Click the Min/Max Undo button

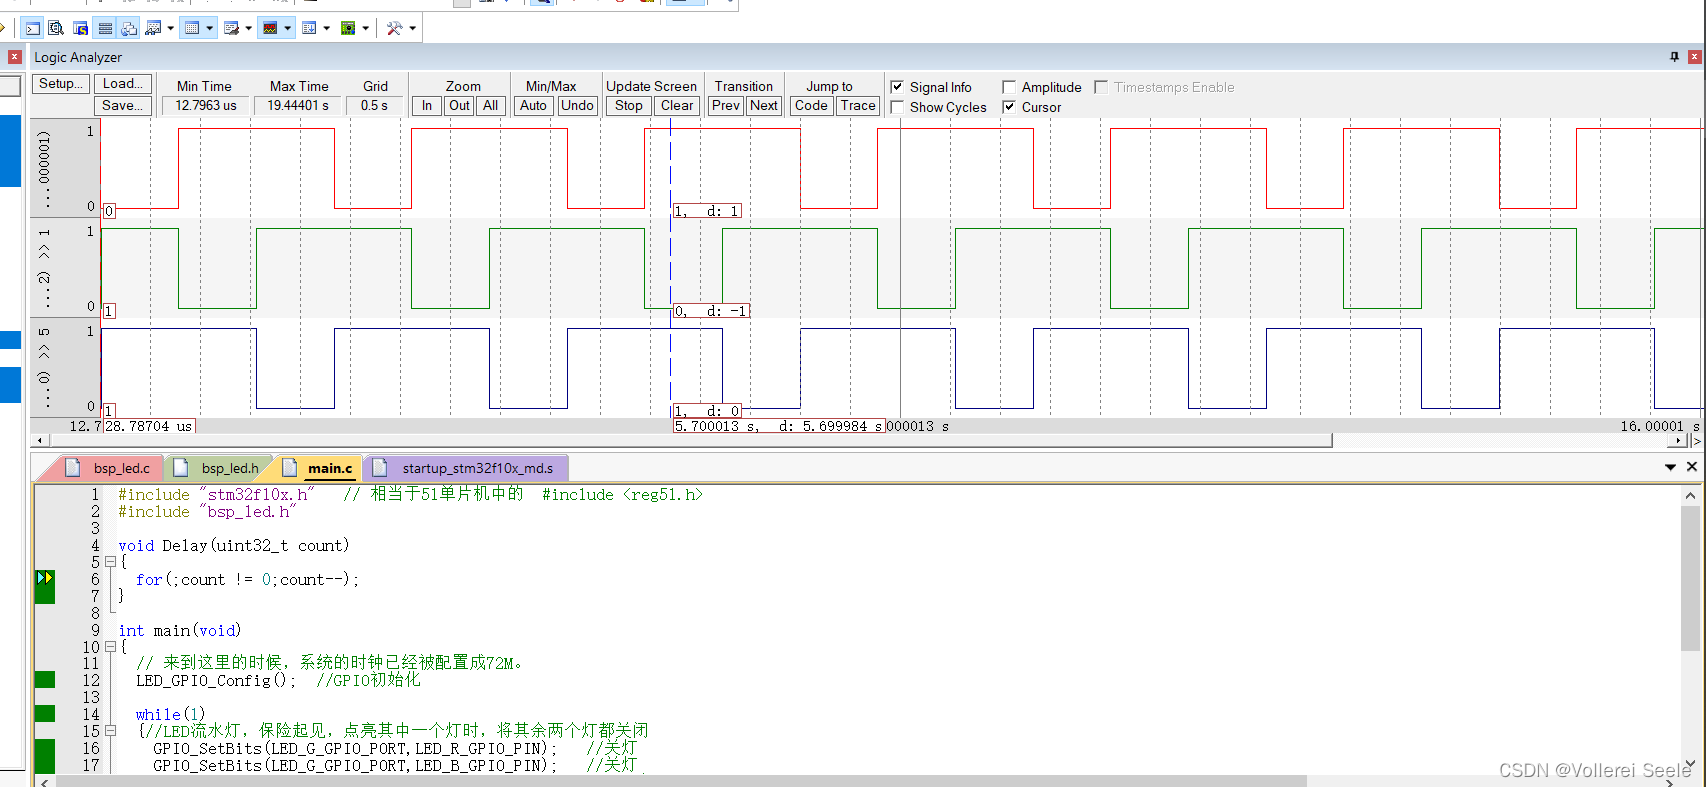pyautogui.click(x=577, y=105)
